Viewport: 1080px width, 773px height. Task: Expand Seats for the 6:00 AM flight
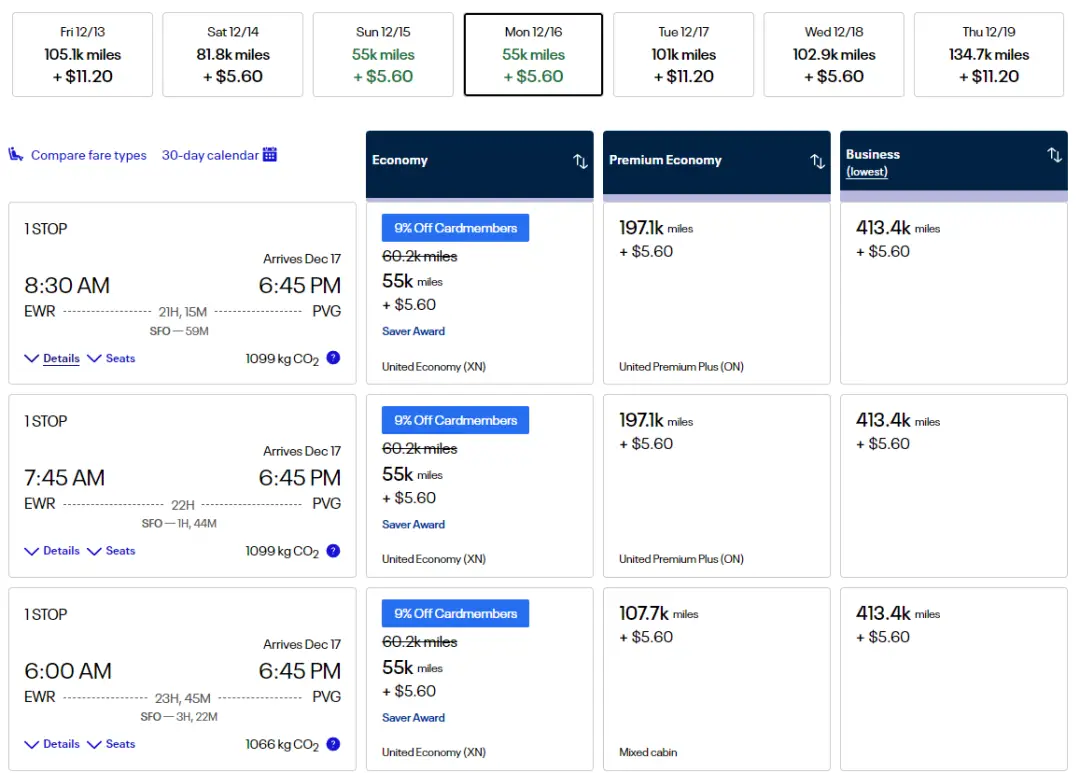pos(111,744)
